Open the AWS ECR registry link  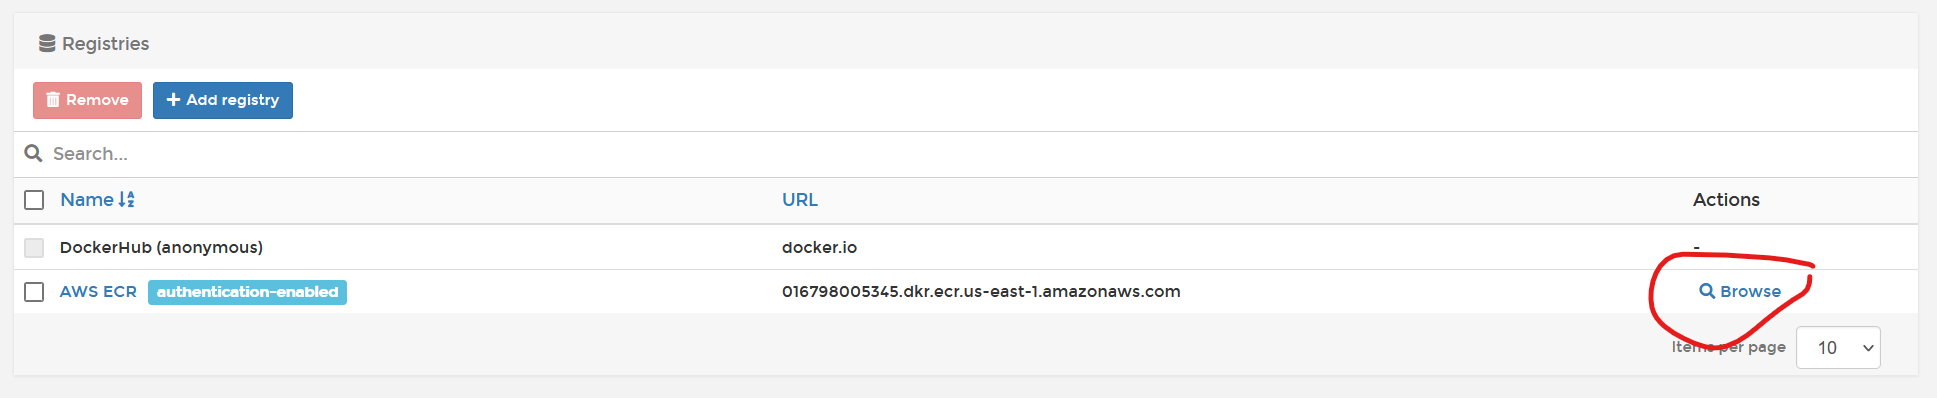pos(98,292)
